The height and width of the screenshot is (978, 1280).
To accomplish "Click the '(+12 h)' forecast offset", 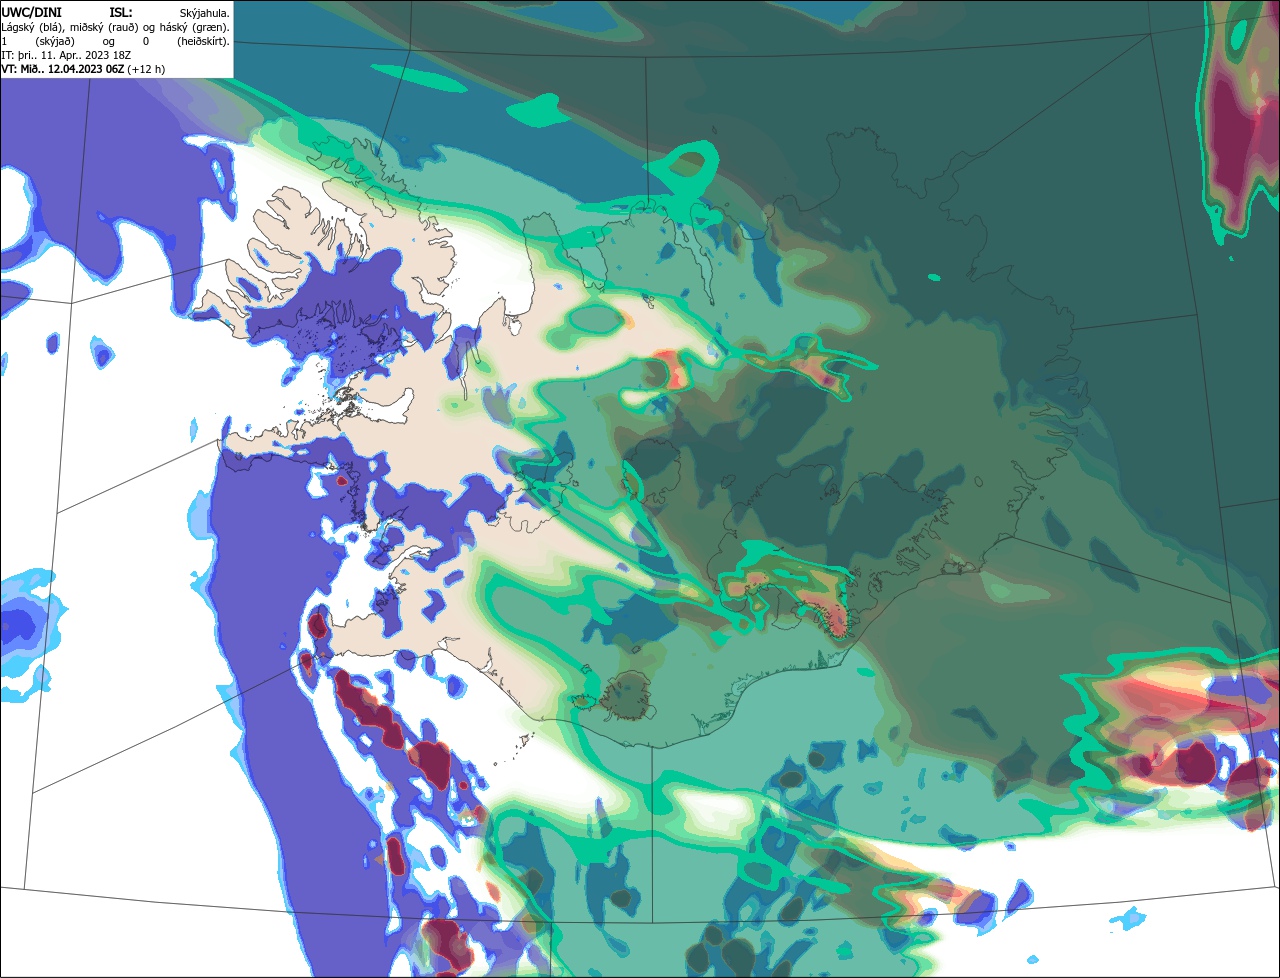I will pyautogui.click(x=146, y=70).
